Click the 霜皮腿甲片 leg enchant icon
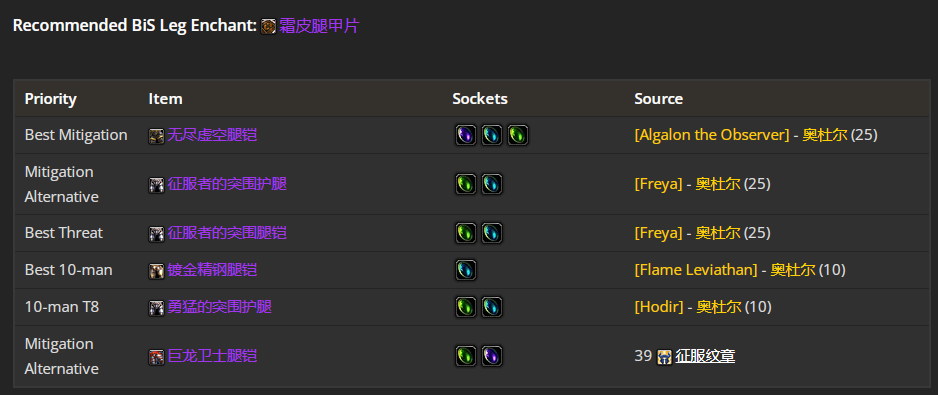Screen dimensions: 938x395 coord(269,26)
